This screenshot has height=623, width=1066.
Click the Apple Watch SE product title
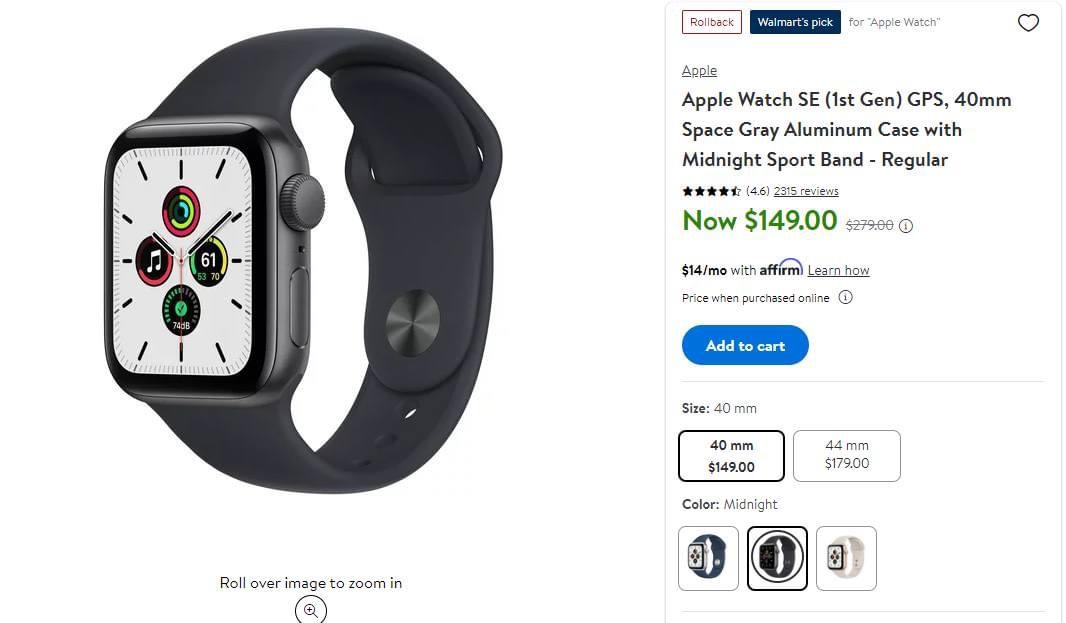(846, 129)
